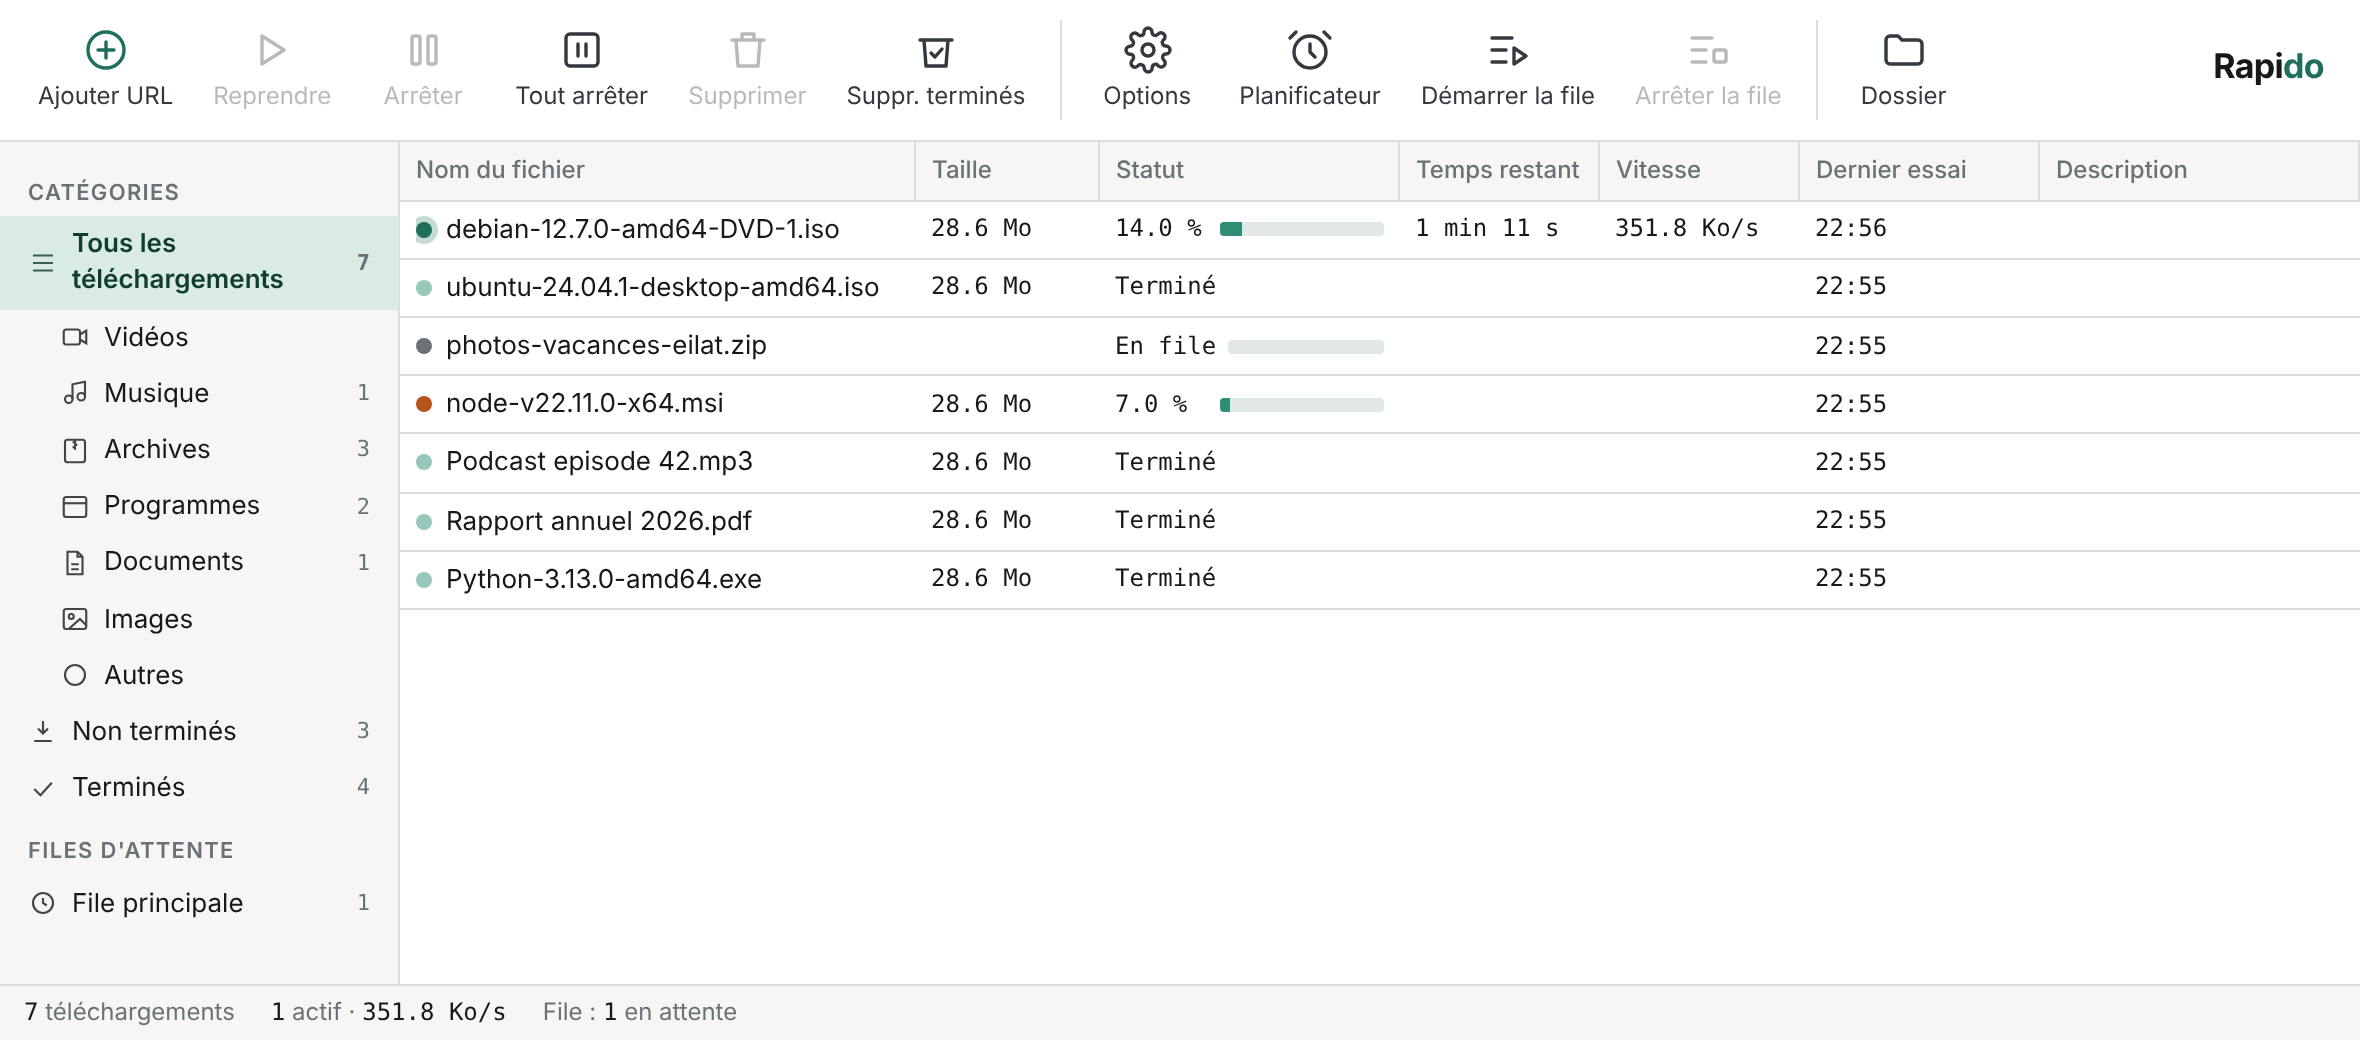Select node-v22.11.0-x64.msi download
This screenshot has width=2360, height=1040.
pos(1380,404)
